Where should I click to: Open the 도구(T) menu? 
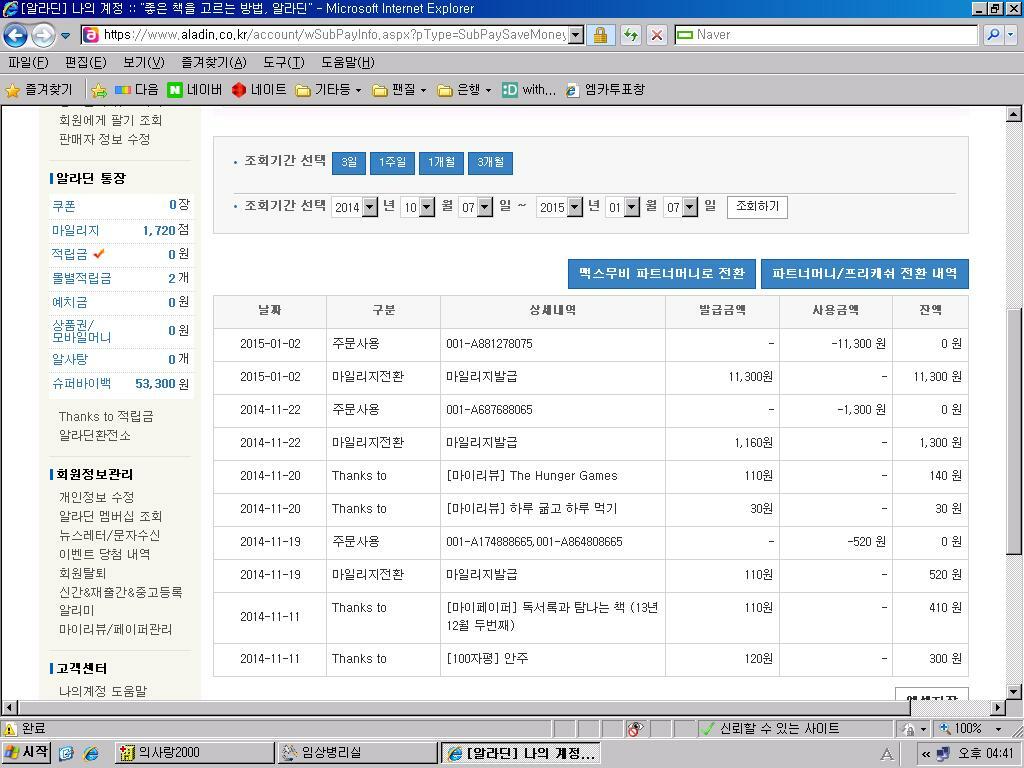click(283, 62)
